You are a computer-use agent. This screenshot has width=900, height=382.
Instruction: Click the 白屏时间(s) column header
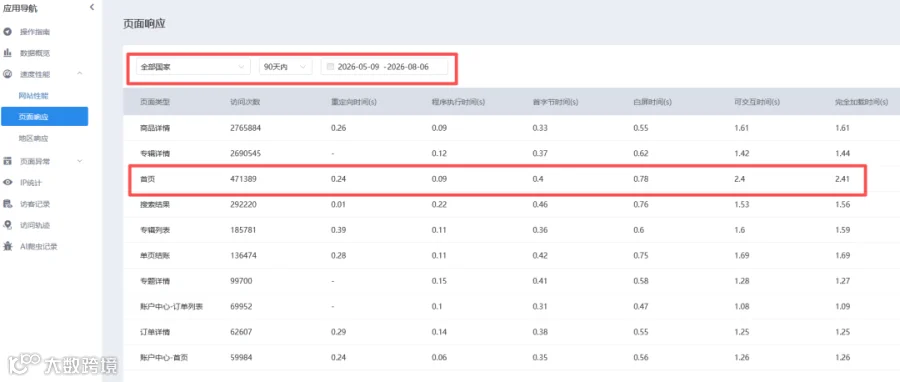653,102
